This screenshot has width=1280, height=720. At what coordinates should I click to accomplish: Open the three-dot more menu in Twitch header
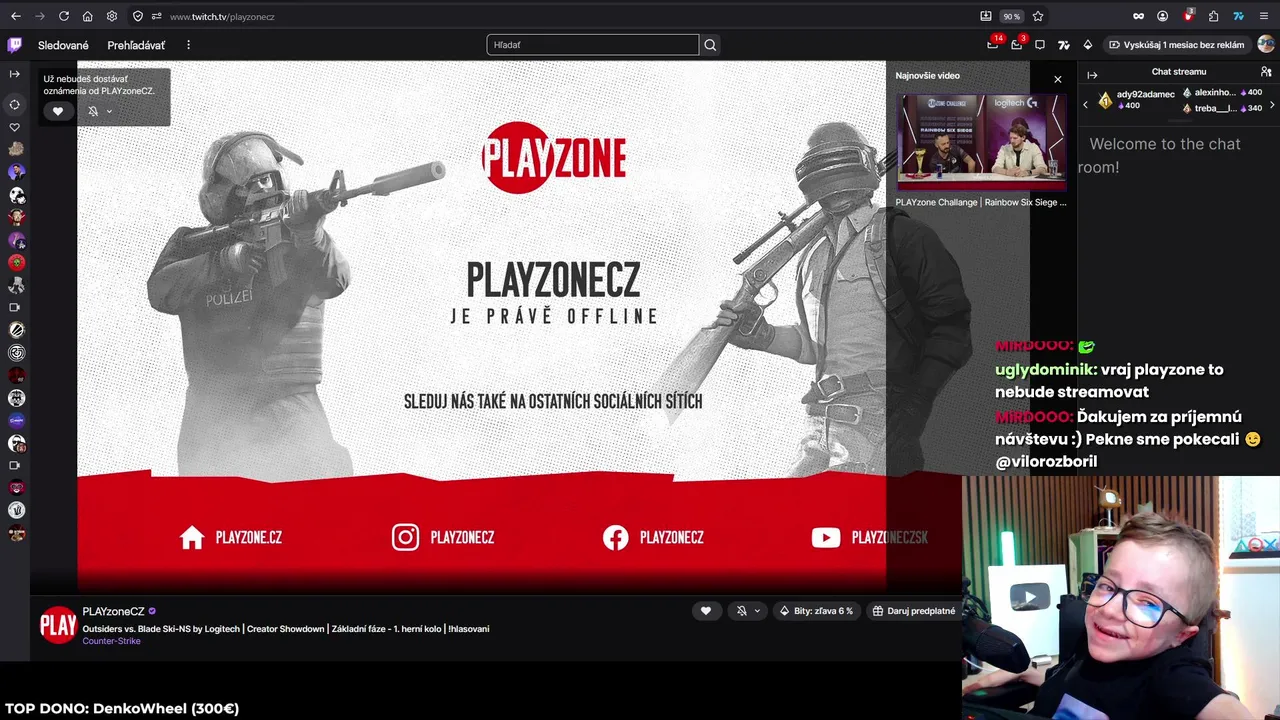(188, 45)
